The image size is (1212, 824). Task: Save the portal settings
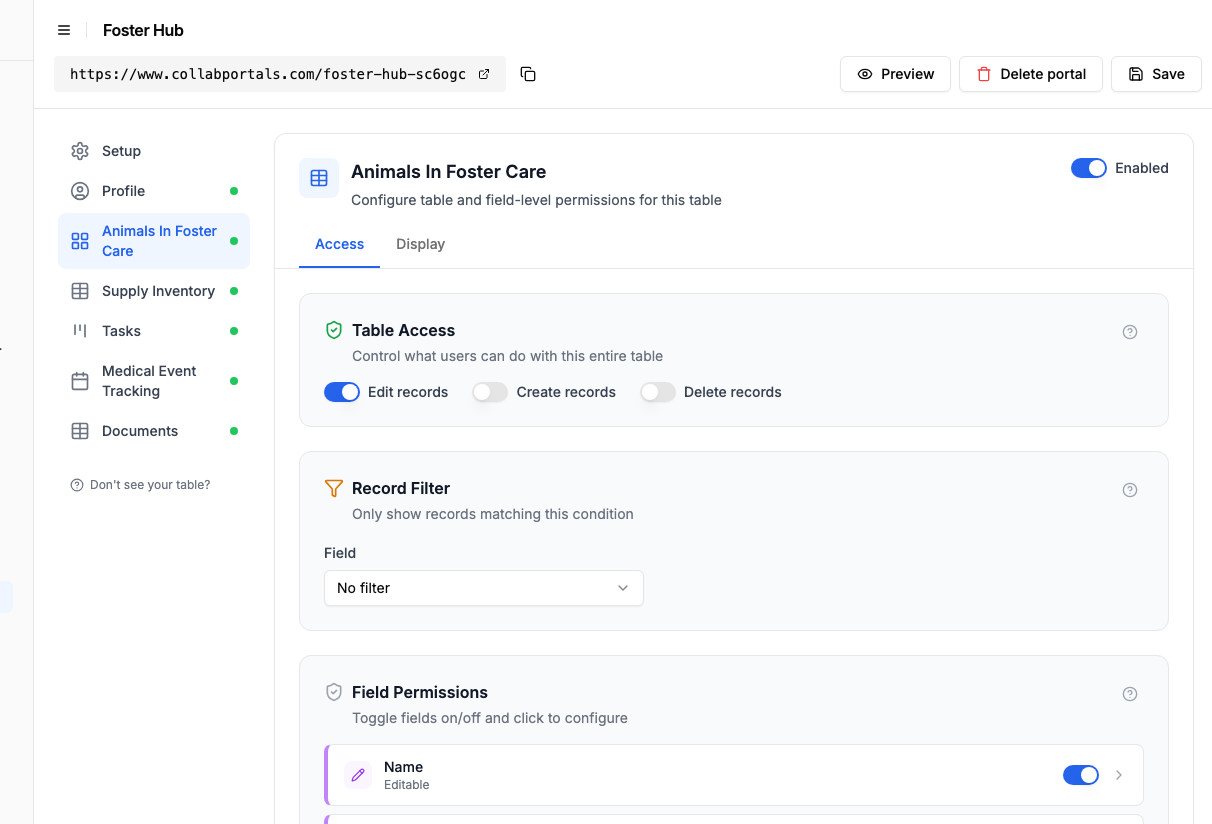coord(1156,74)
